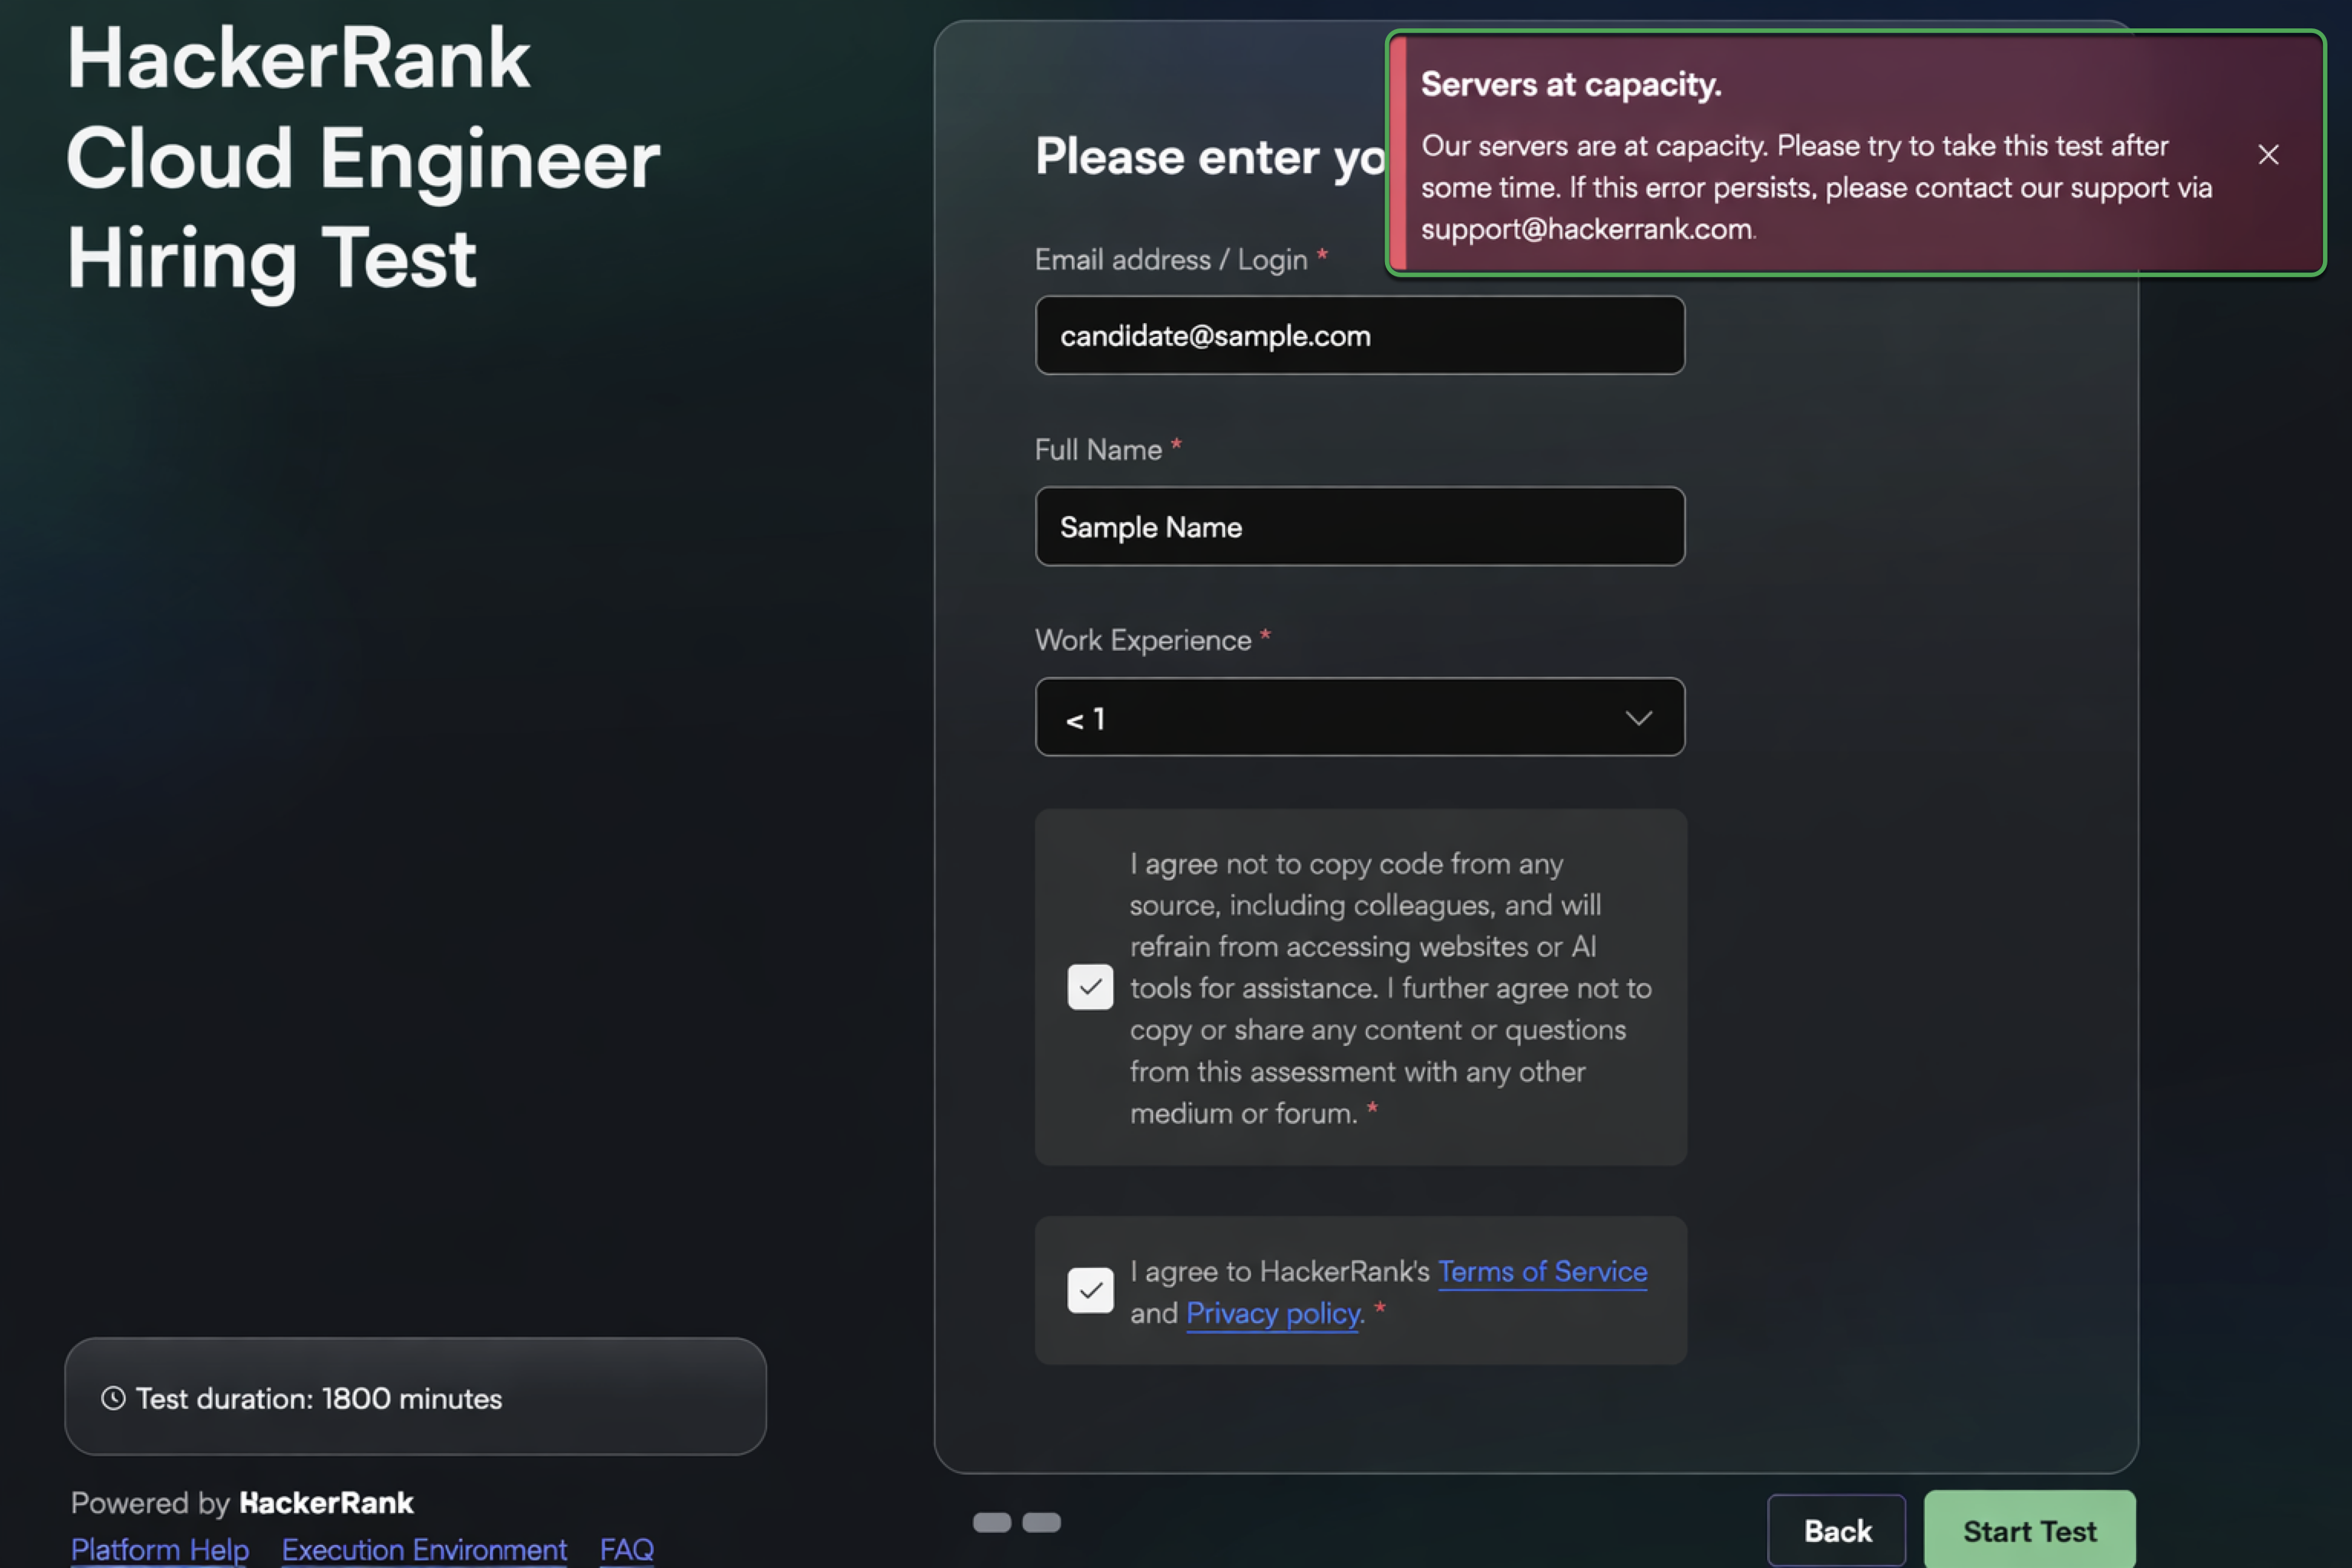The height and width of the screenshot is (1568, 2352).
Task: Click the 'Powered by HackerRank' text
Action: pyautogui.click(x=242, y=1504)
